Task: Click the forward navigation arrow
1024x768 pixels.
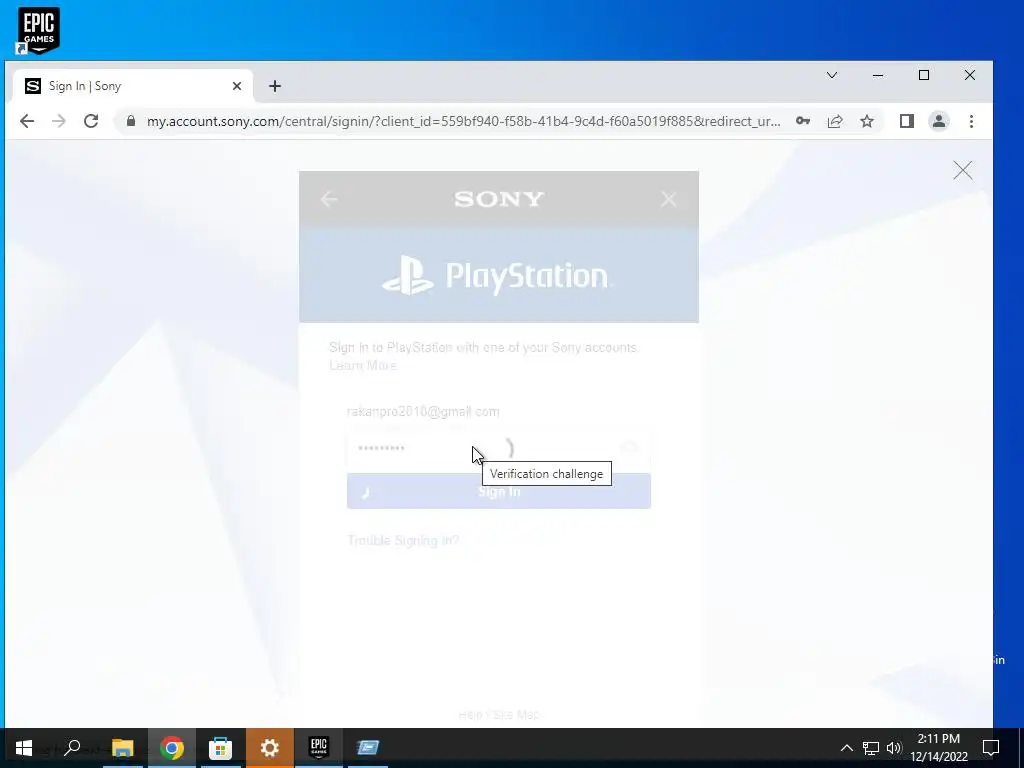Action: pos(59,121)
